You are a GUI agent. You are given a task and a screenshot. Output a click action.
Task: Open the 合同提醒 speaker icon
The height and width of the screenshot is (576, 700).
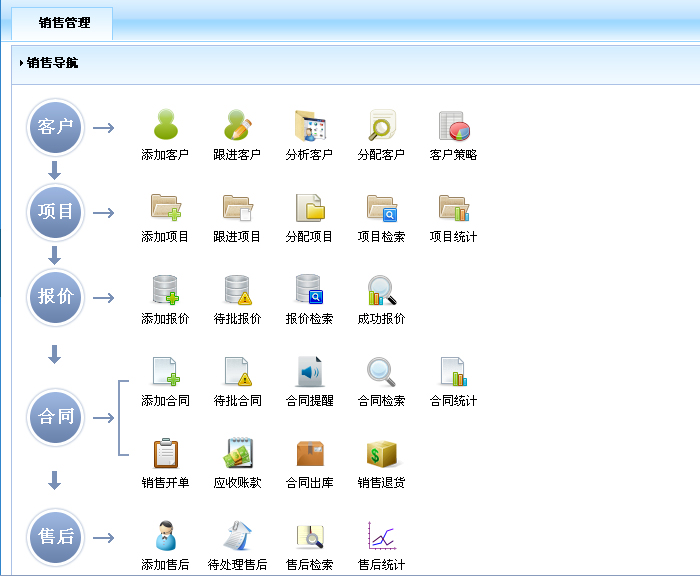point(309,371)
